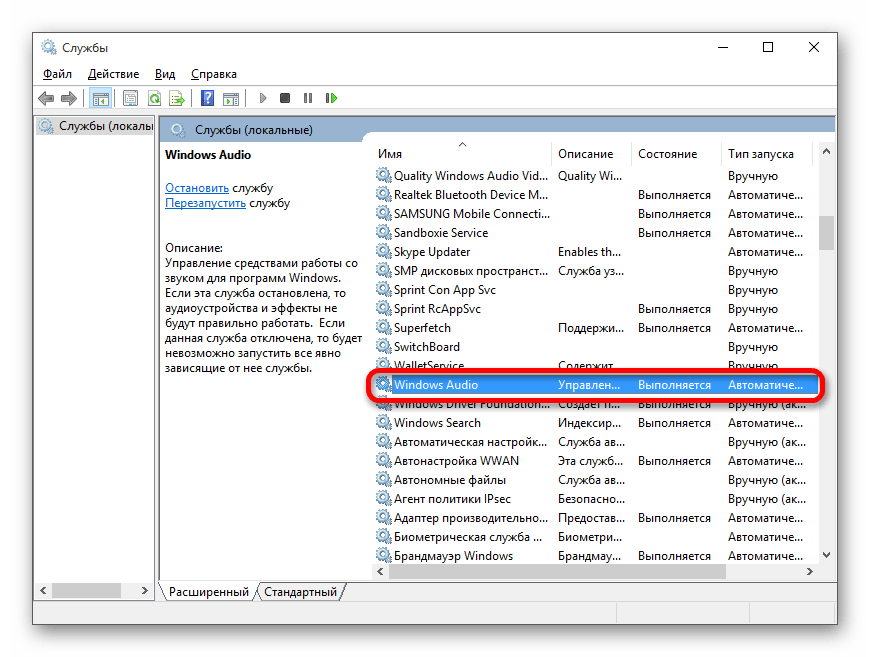870x657 pixels.
Task: Select Агент политики IPsec service
Action: click(595, 498)
